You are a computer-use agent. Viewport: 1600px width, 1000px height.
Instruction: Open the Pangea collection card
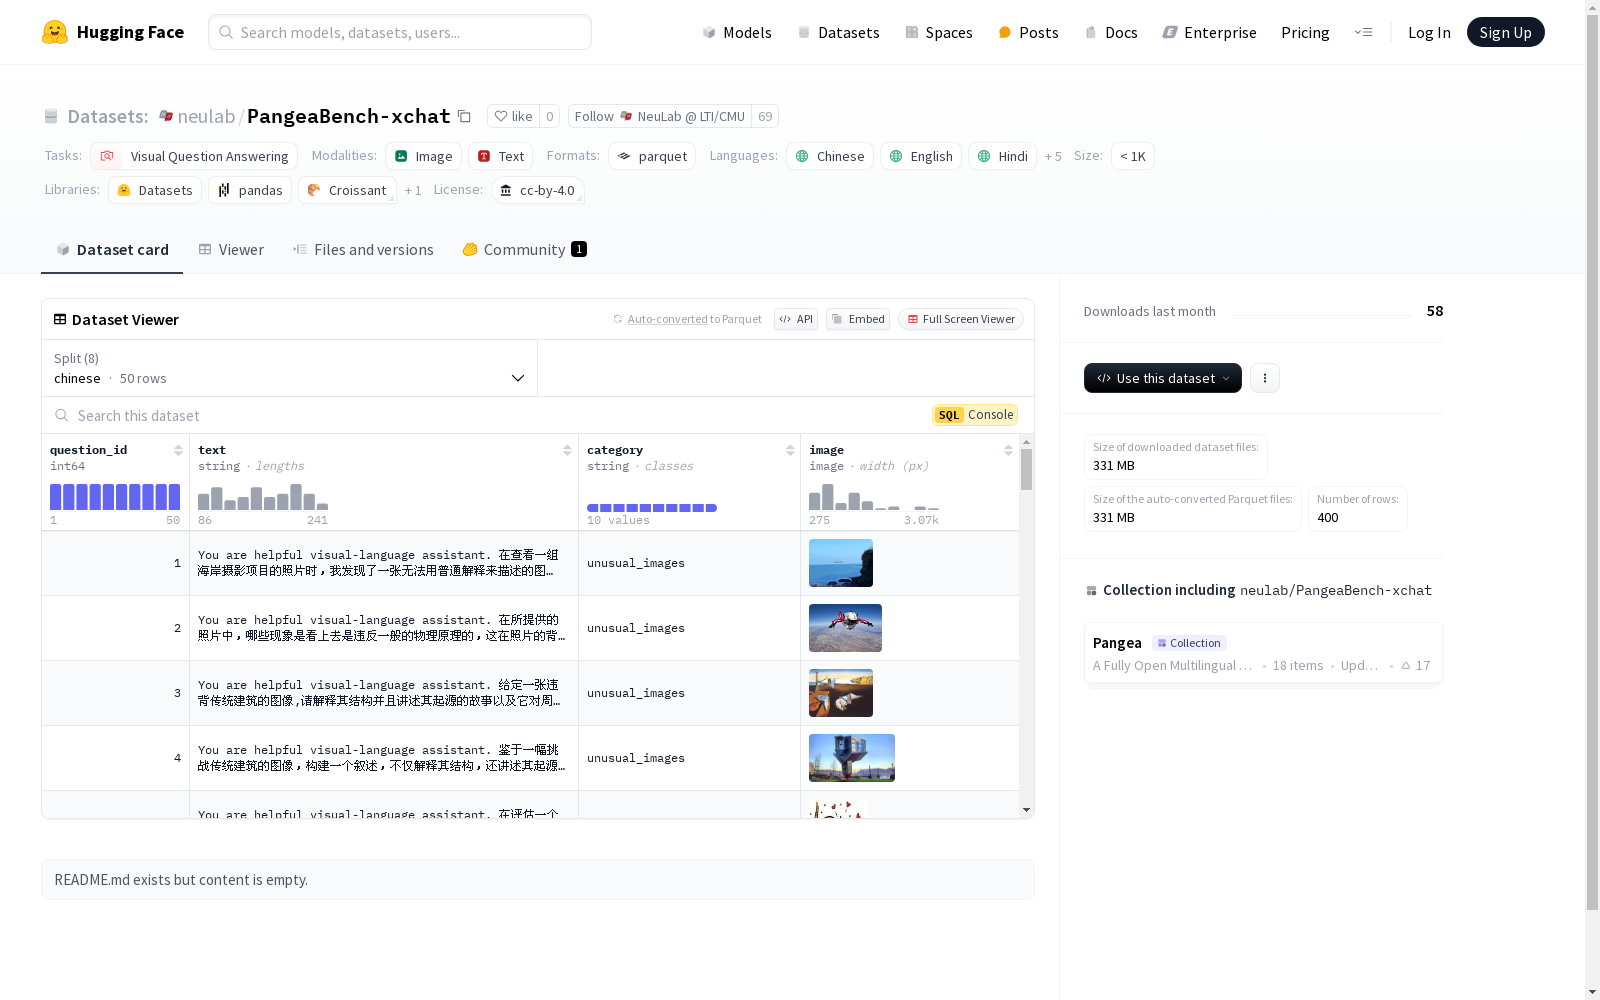click(1263, 653)
